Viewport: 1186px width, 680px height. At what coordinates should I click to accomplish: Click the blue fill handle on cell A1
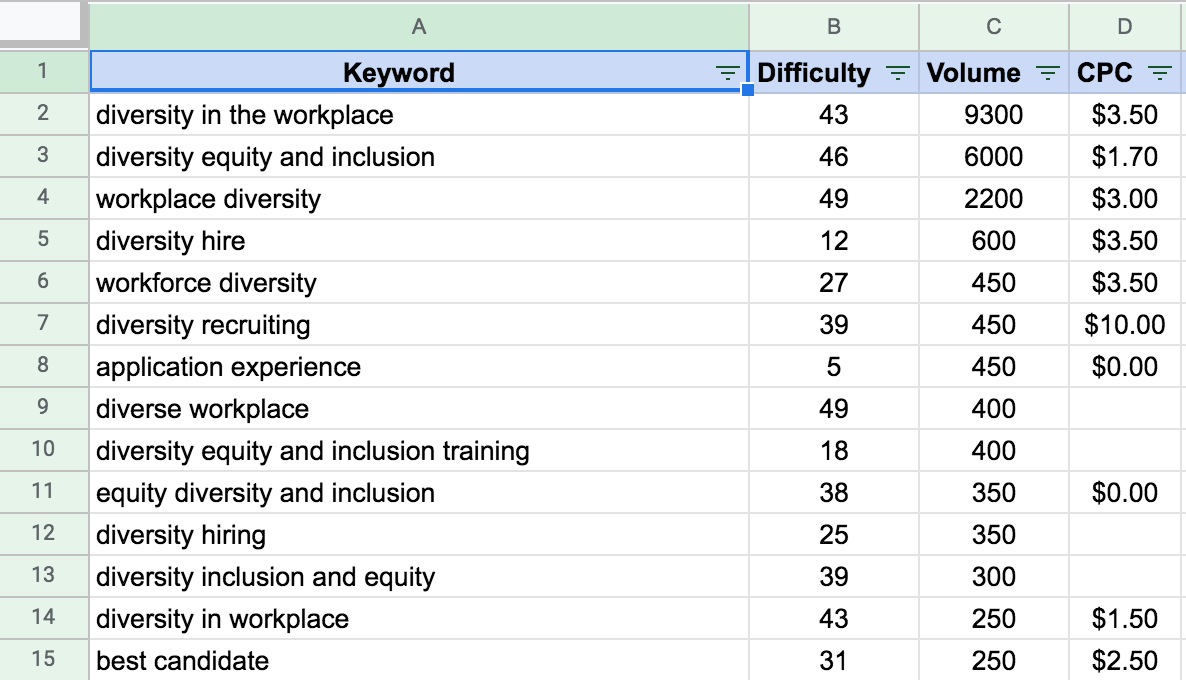click(x=746, y=91)
